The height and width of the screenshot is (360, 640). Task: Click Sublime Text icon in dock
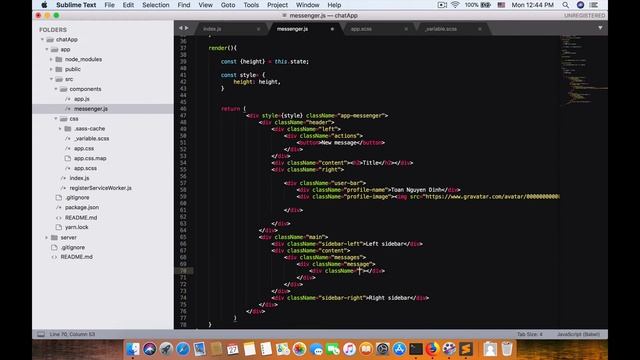tap(466, 349)
